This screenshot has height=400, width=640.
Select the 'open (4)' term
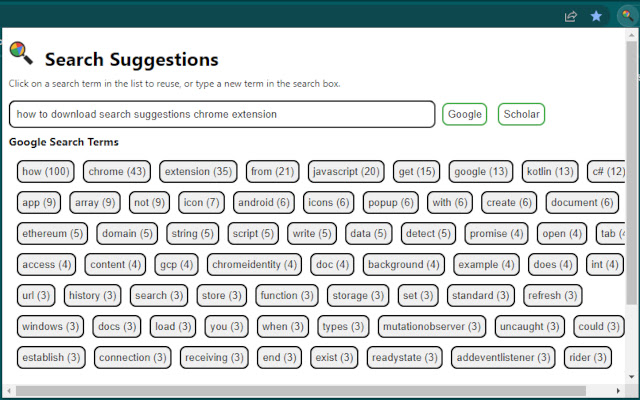(562, 233)
